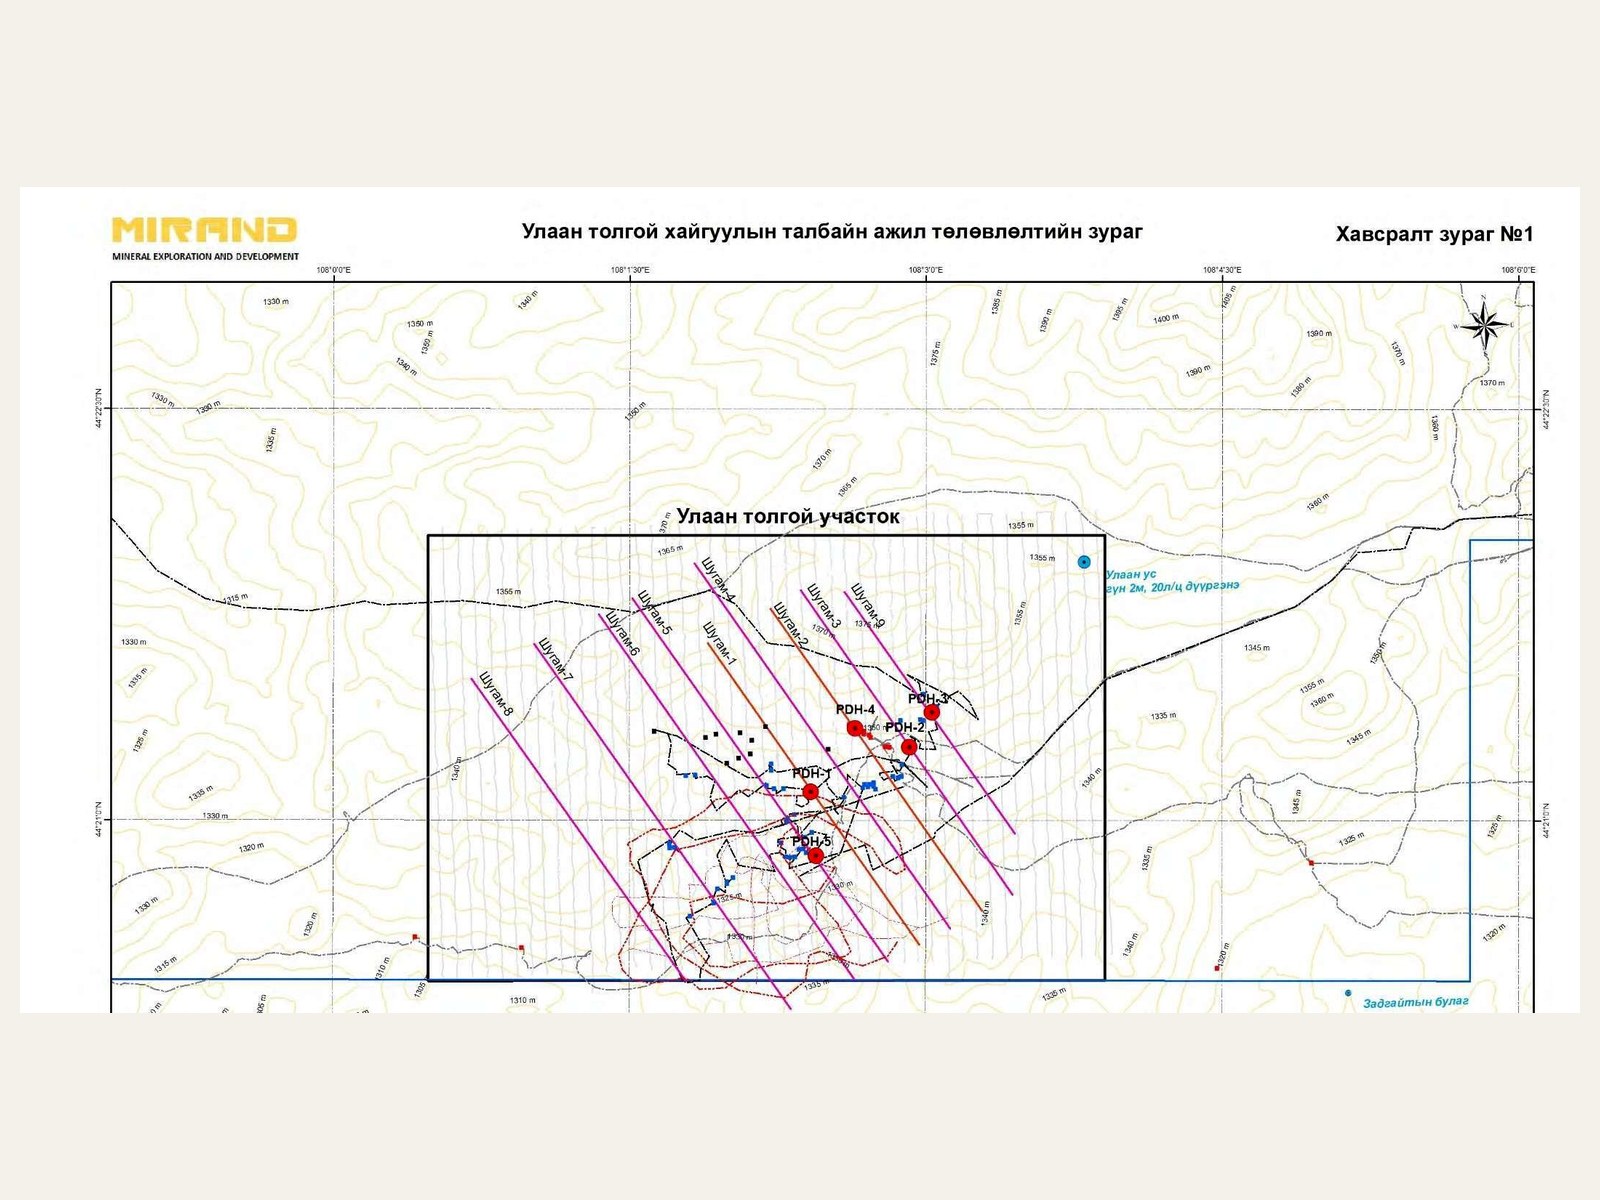Select the Шугам-9 line label

pos(867,606)
